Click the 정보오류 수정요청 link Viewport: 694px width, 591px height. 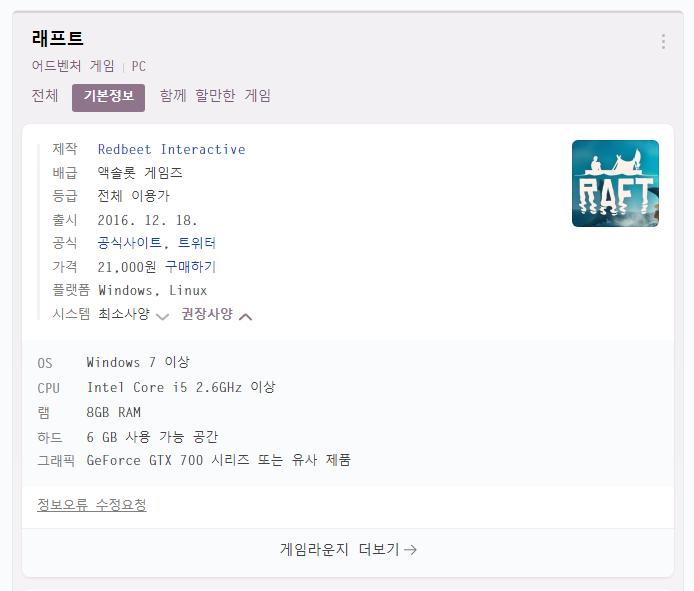92,505
